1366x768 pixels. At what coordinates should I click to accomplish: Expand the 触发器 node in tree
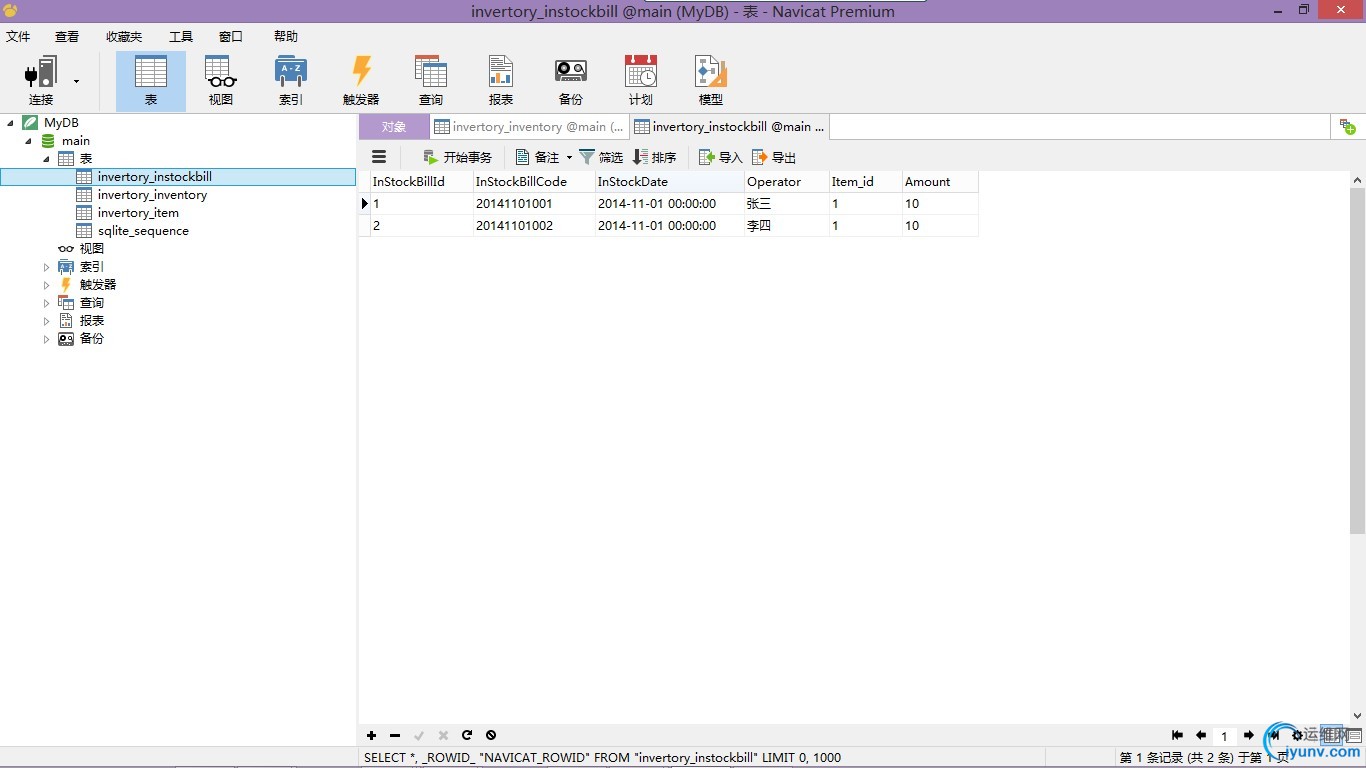(x=47, y=285)
